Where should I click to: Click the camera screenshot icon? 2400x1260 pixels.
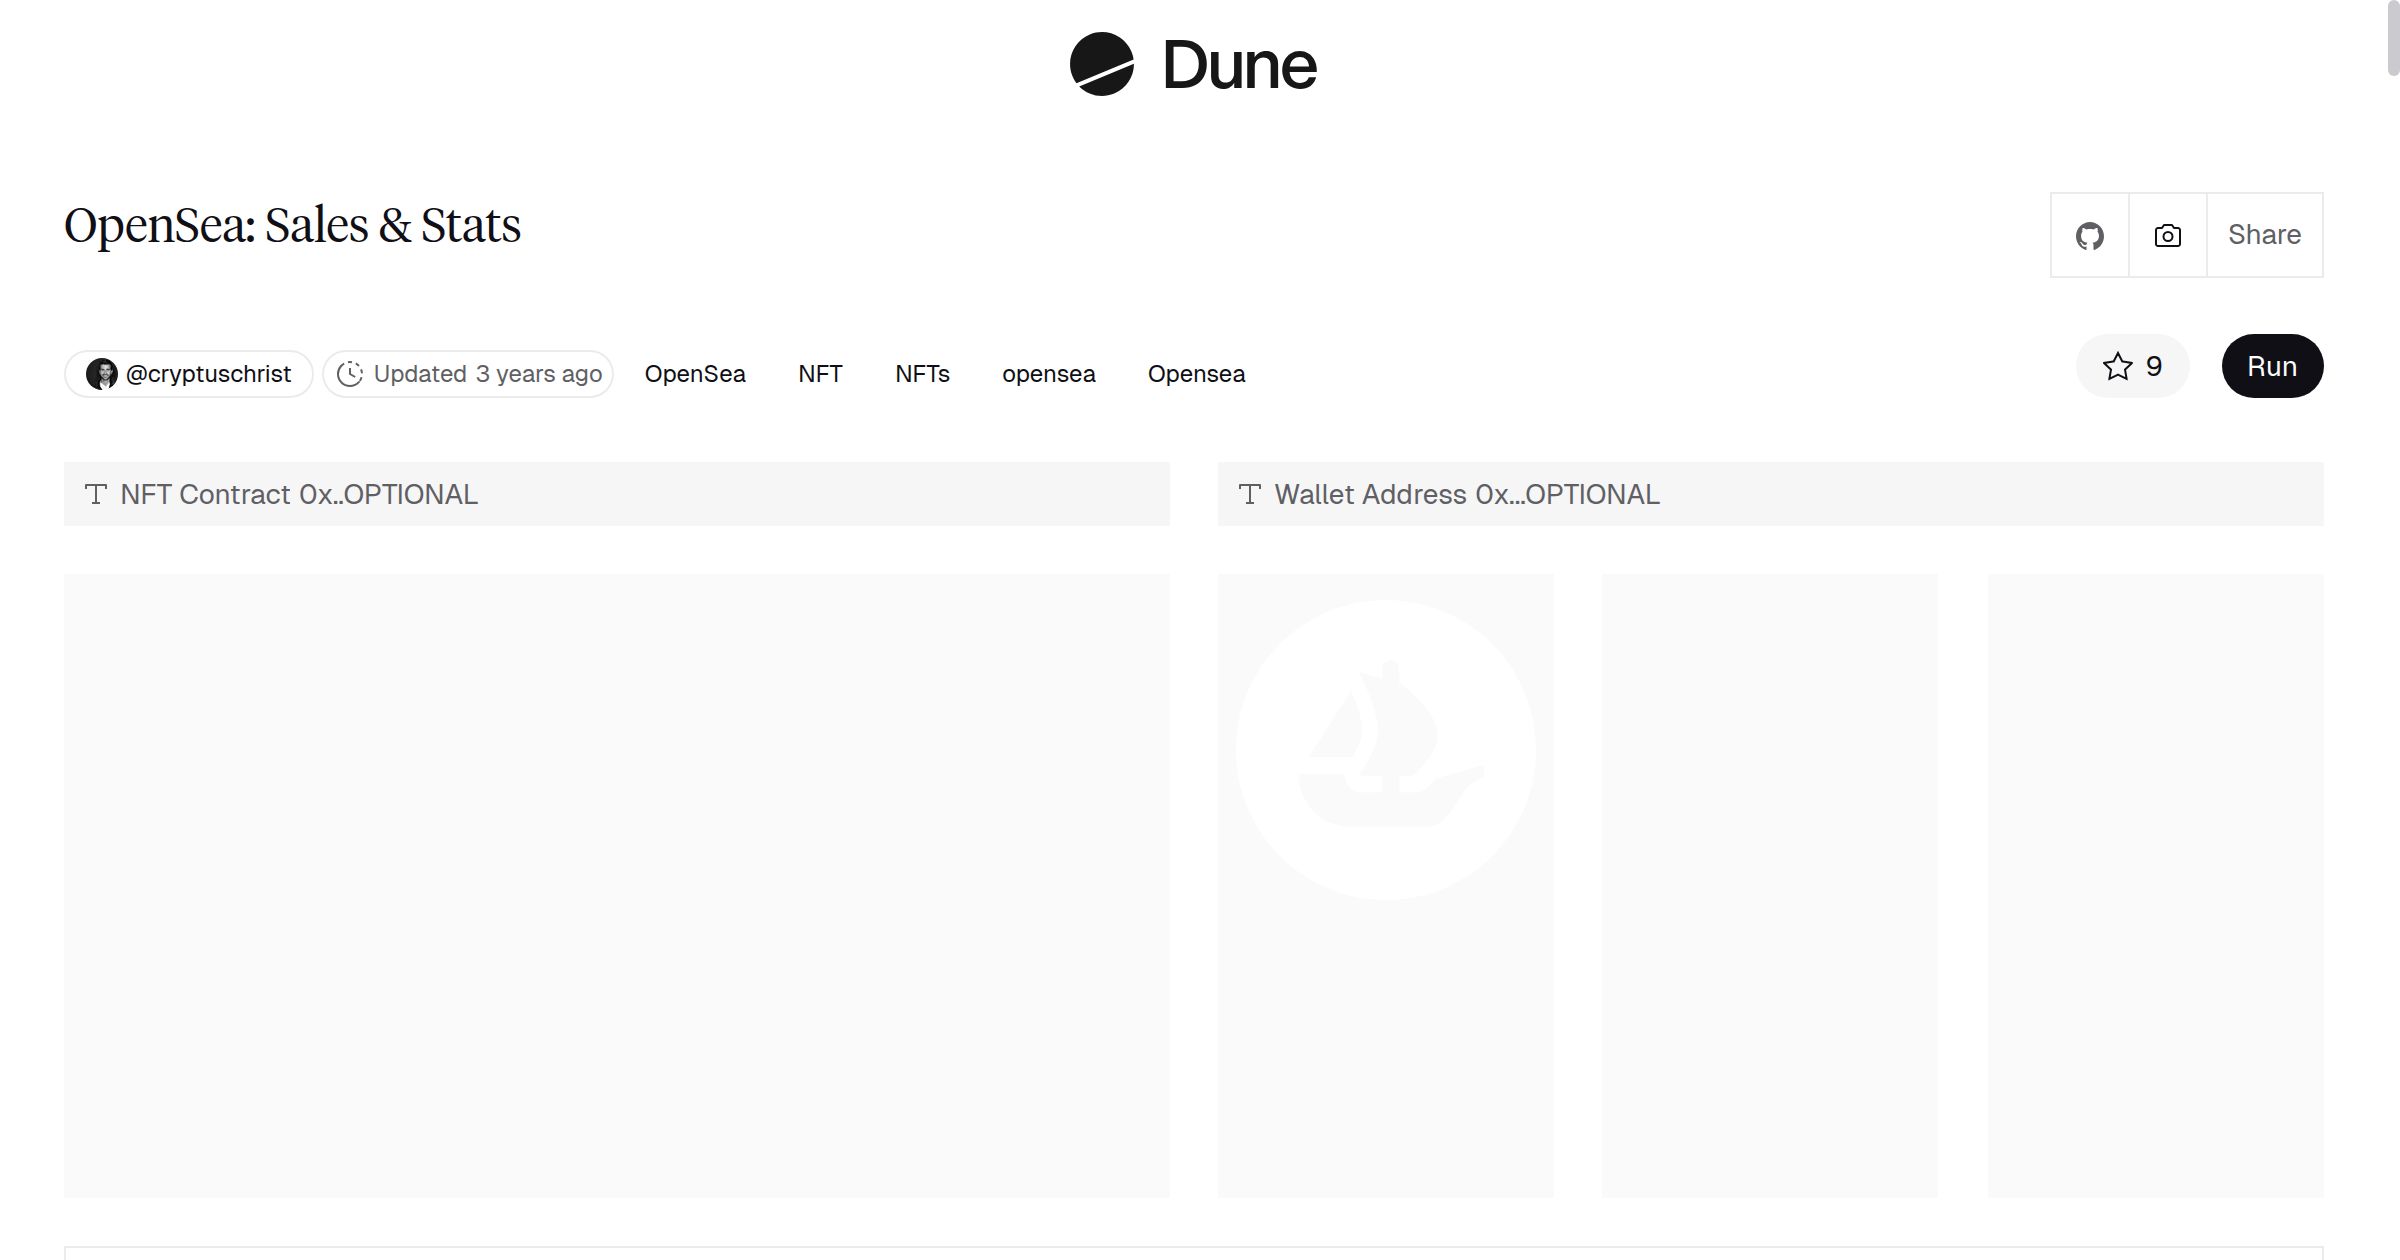[2167, 235]
